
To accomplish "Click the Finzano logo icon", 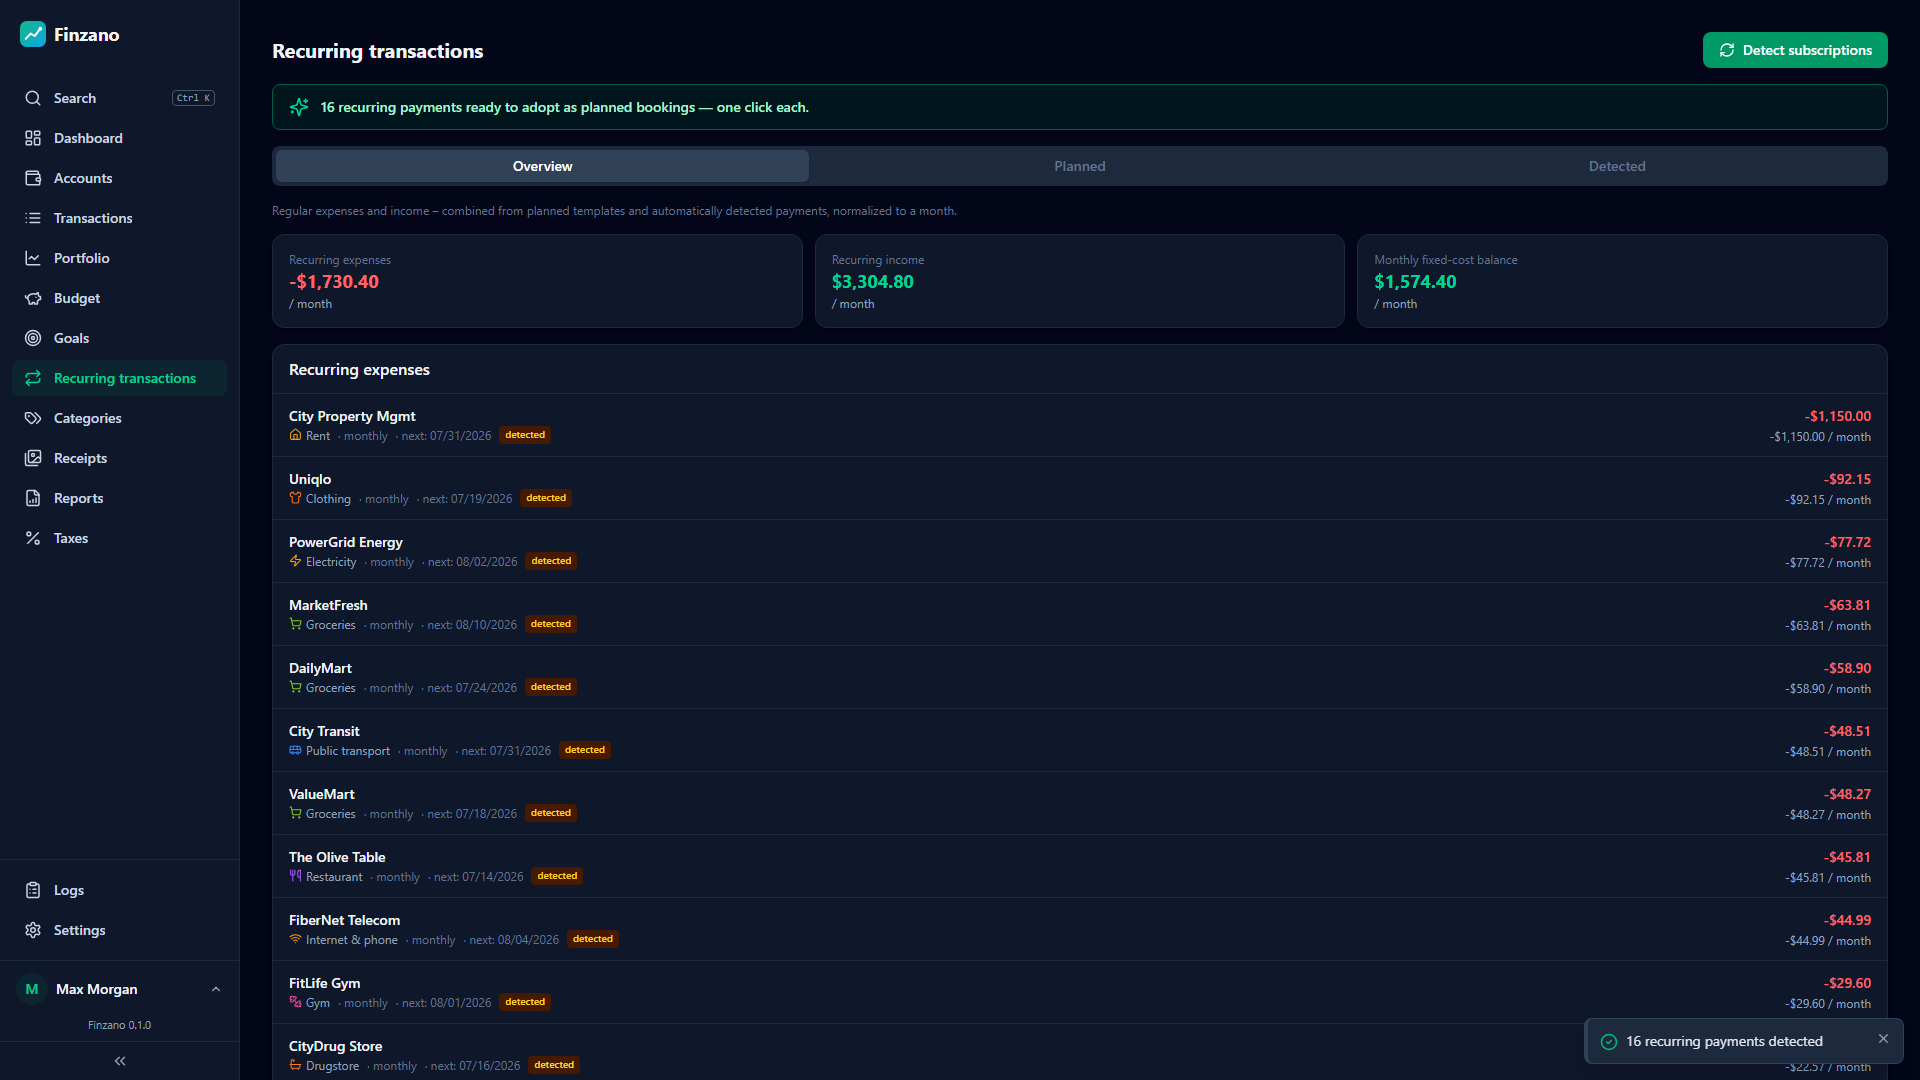I will tap(33, 34).
